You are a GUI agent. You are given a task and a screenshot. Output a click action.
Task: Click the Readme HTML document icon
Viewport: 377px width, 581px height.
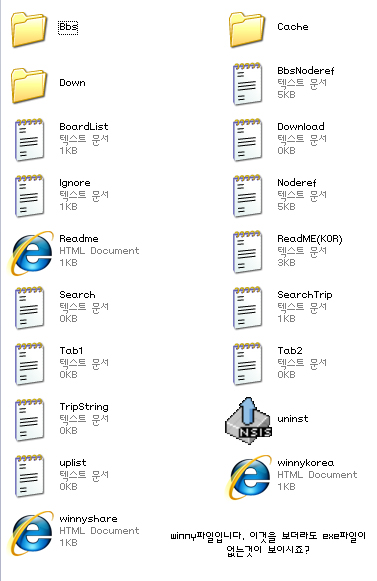[x=30, y=253]
